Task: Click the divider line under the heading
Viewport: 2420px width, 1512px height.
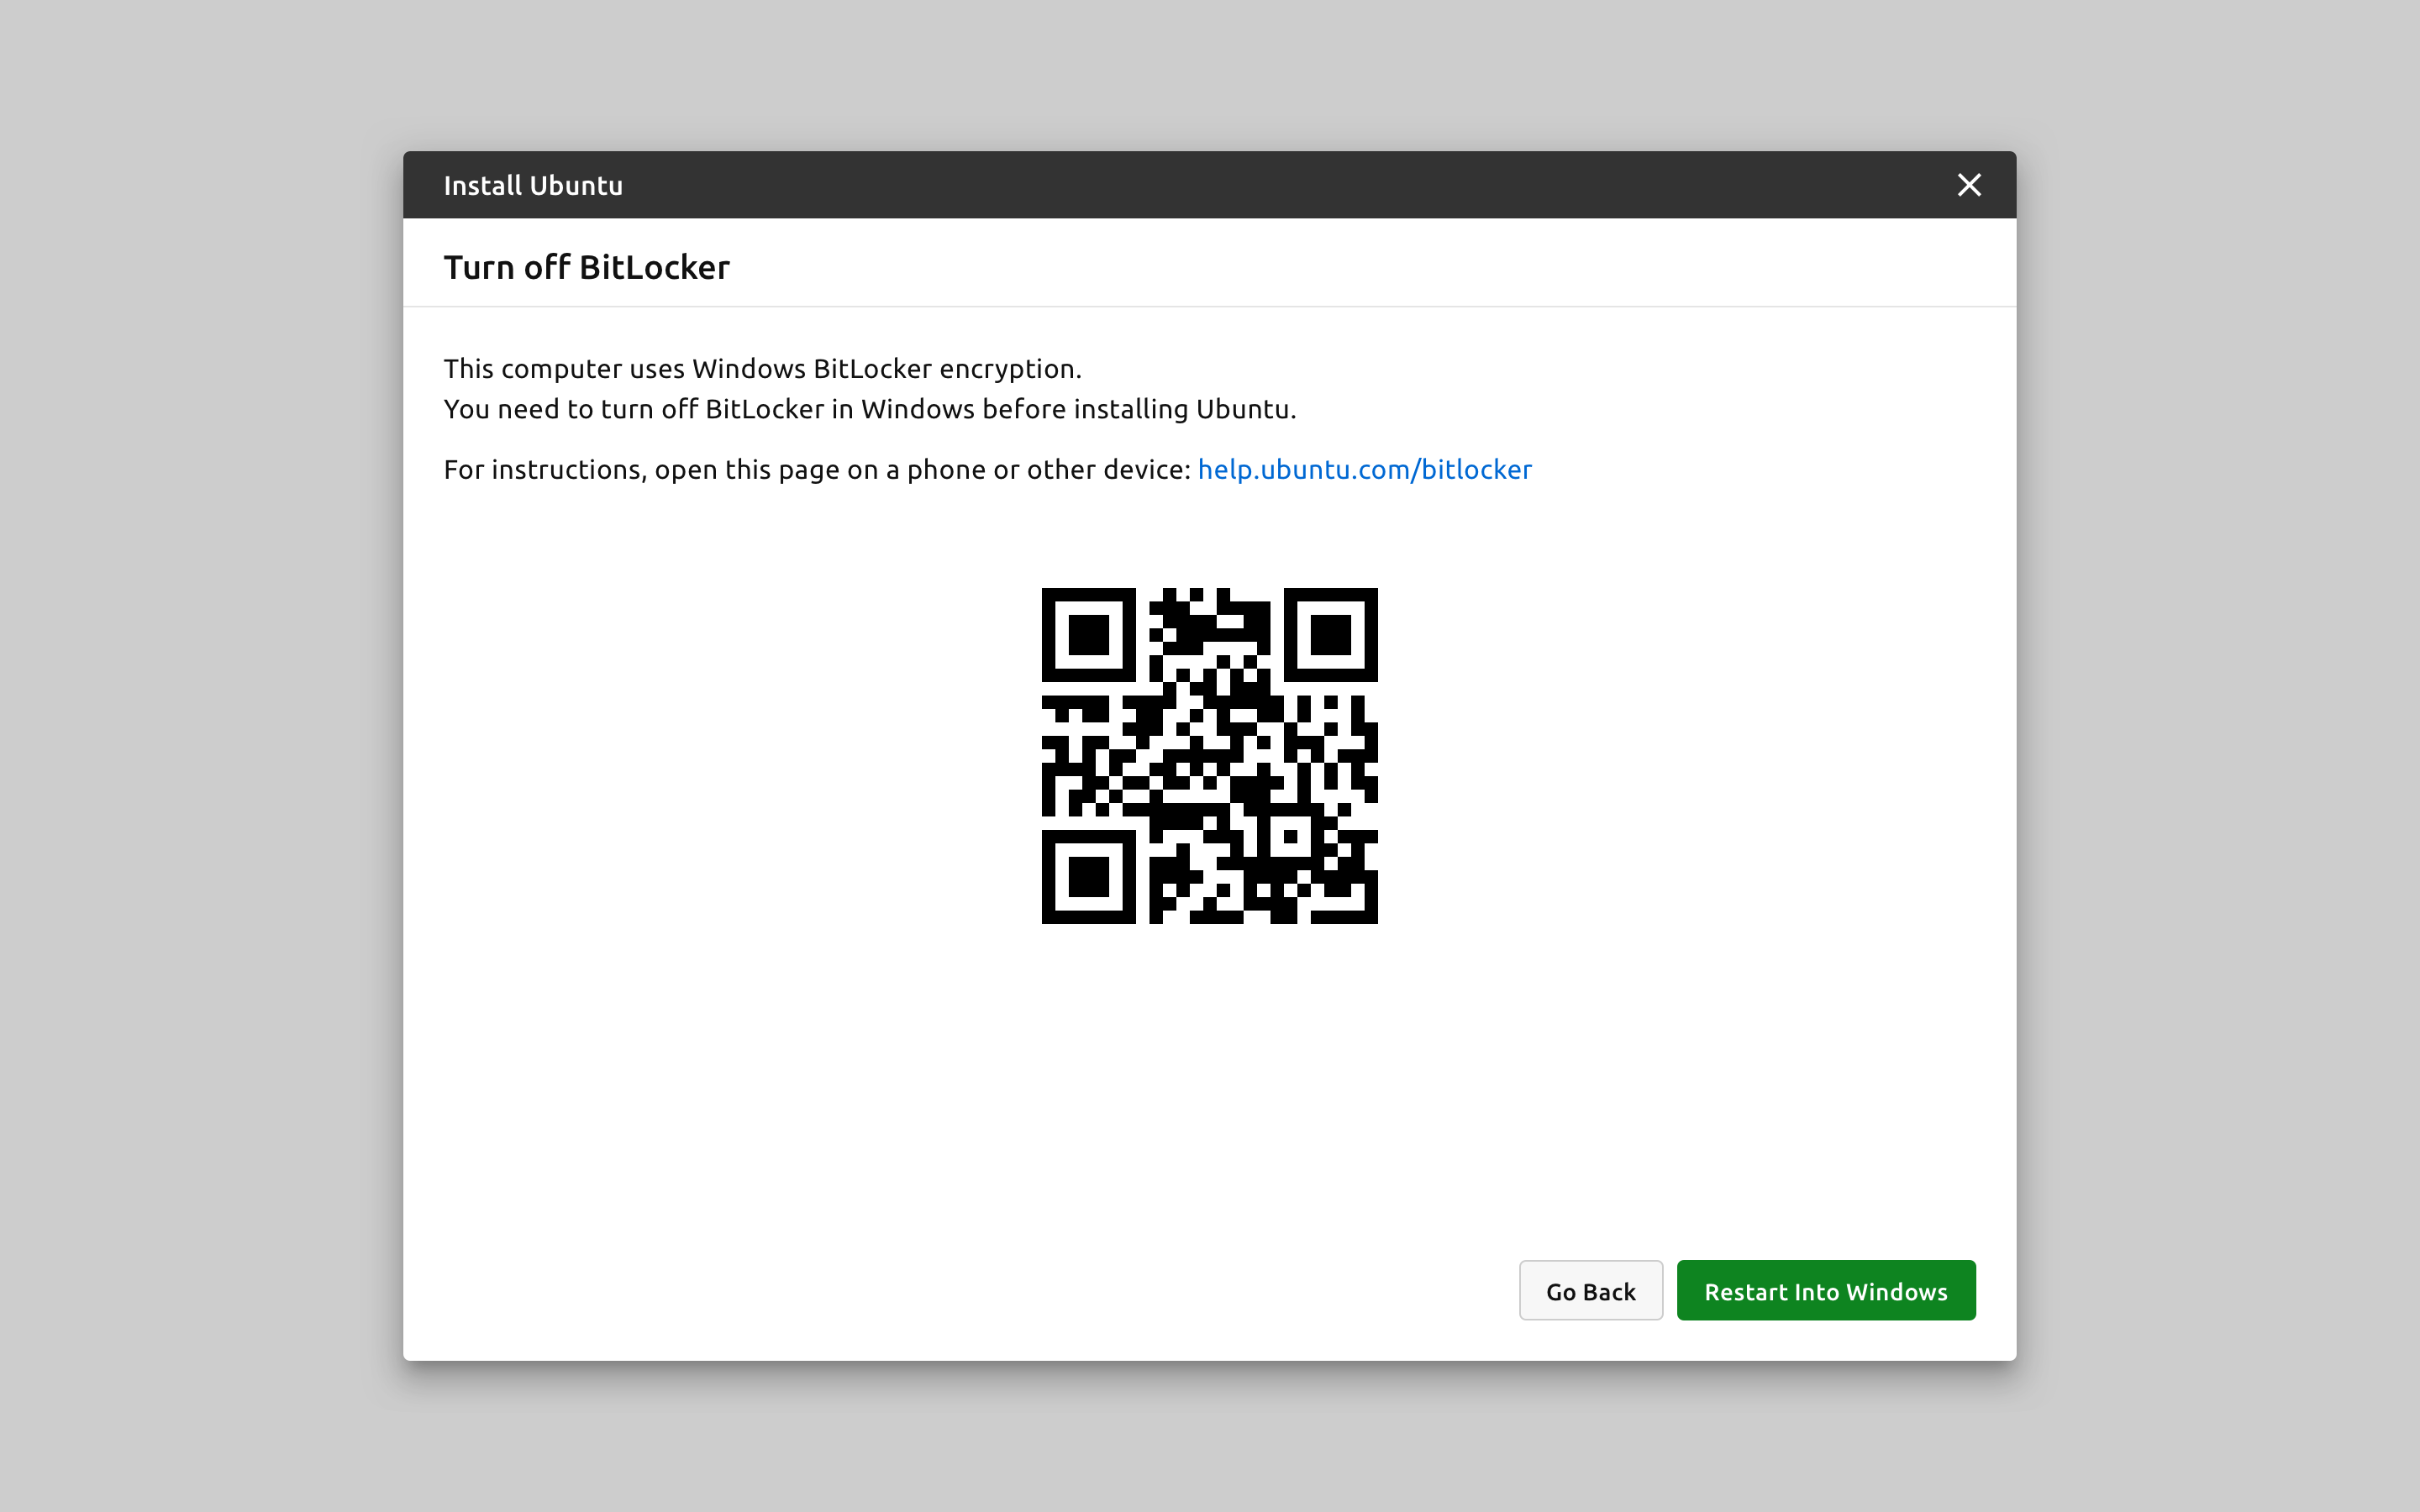Action: [1209, 307]
